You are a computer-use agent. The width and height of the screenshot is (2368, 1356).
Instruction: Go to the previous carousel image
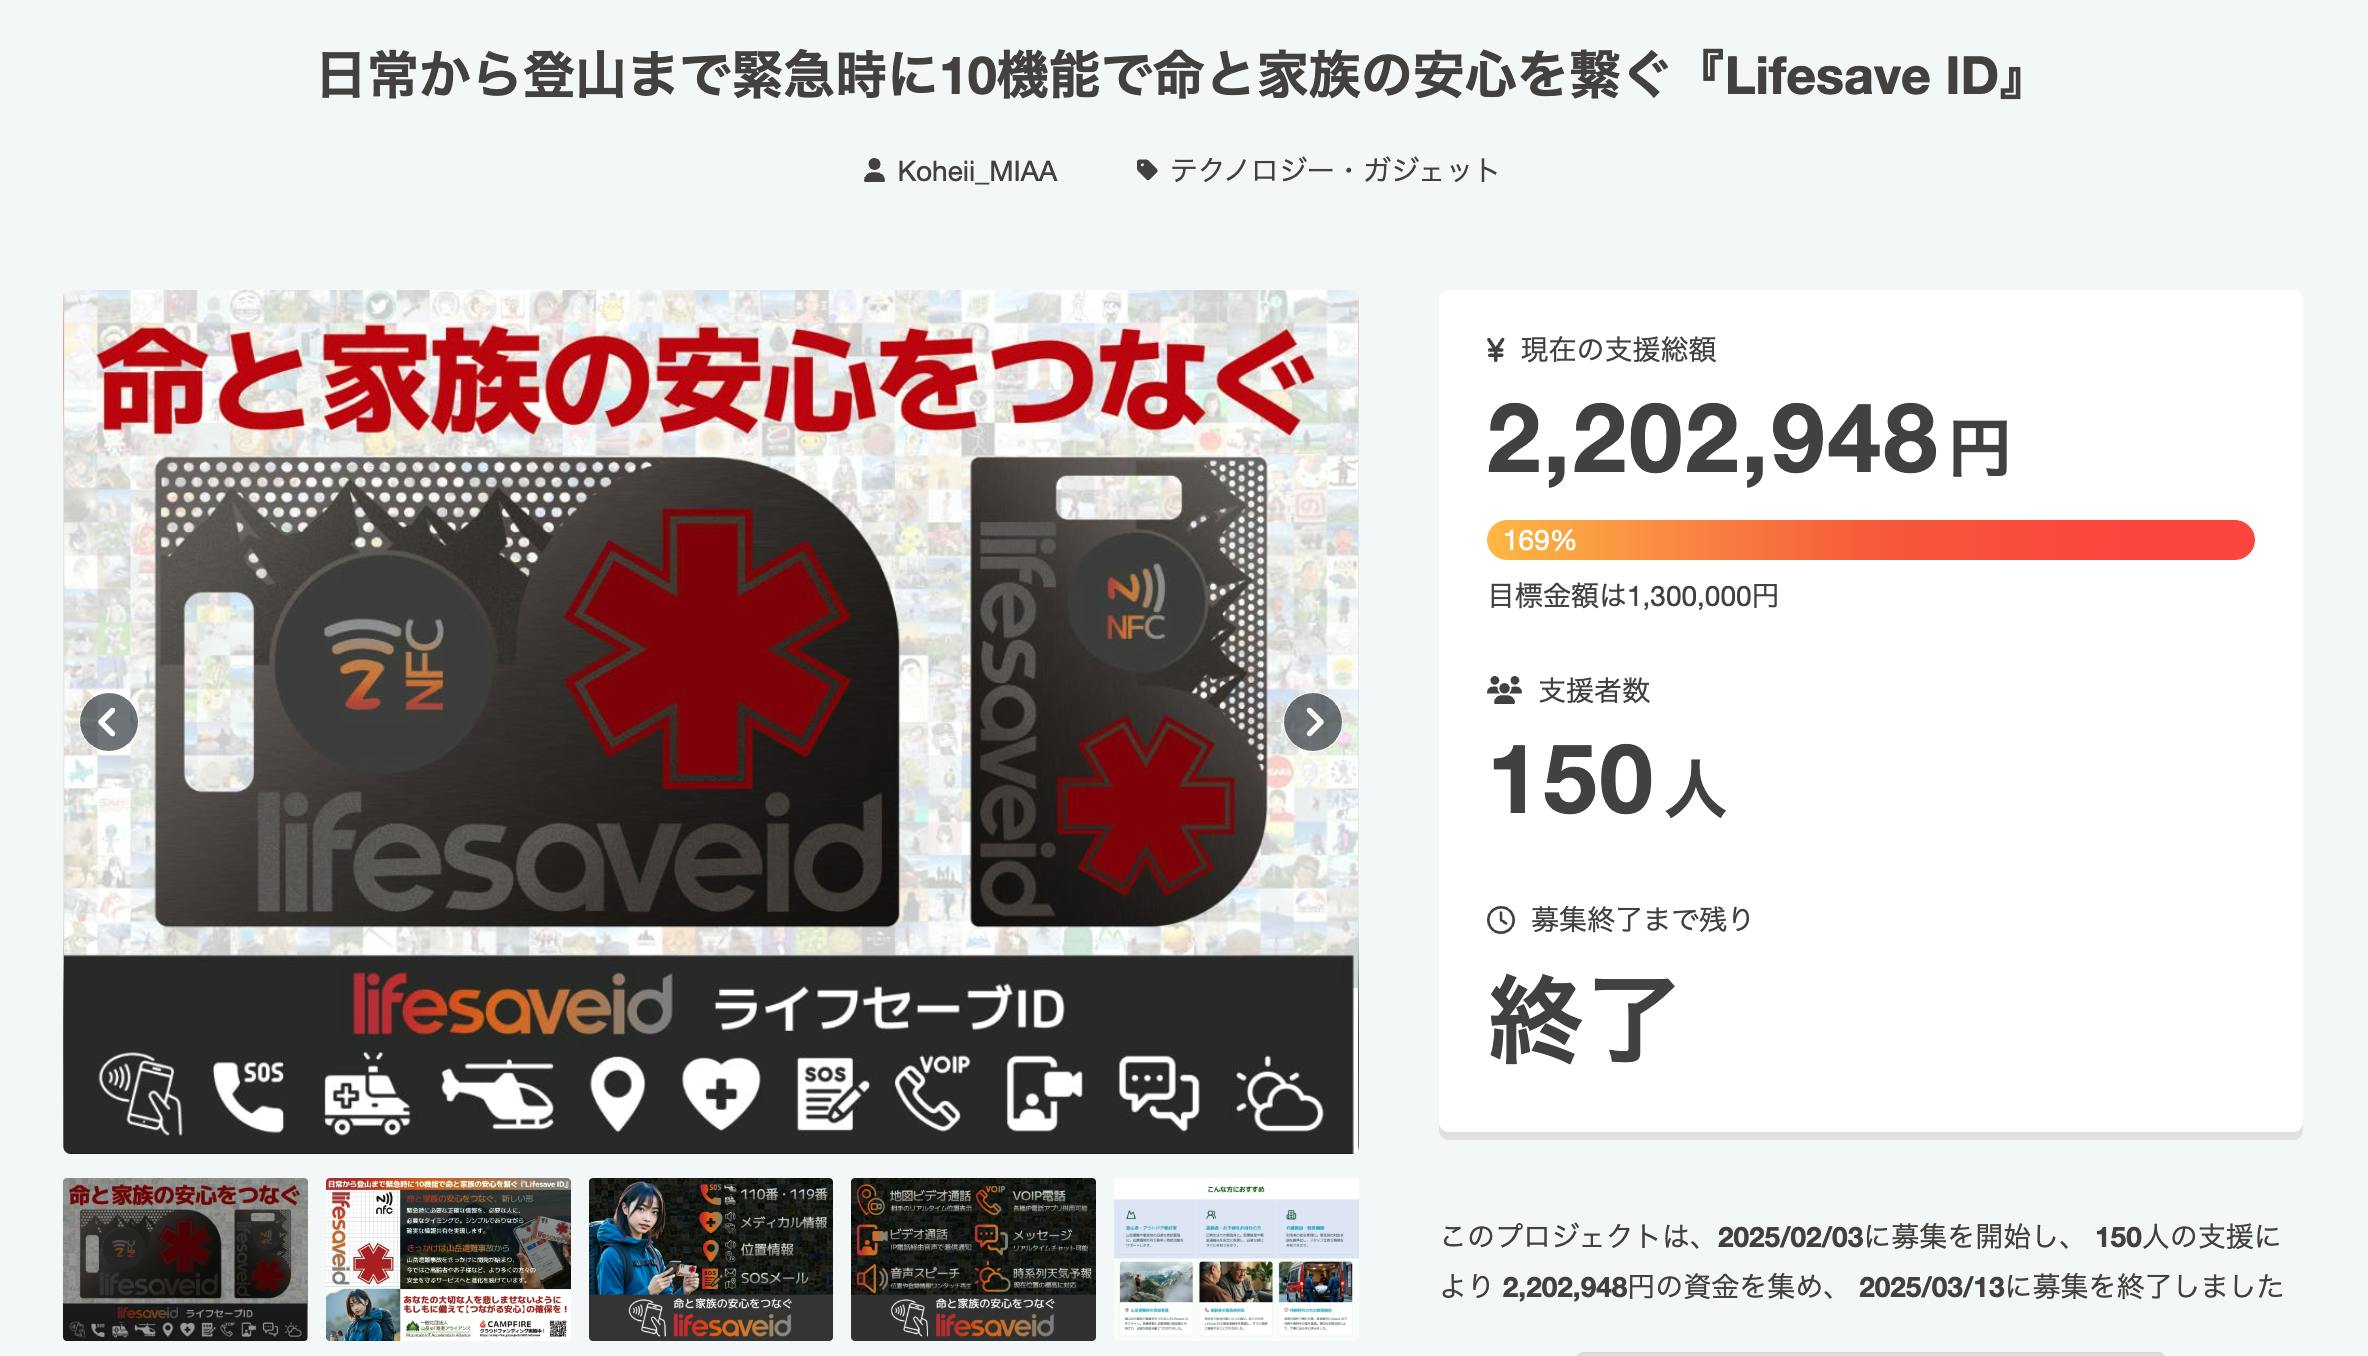pos(108,722)
